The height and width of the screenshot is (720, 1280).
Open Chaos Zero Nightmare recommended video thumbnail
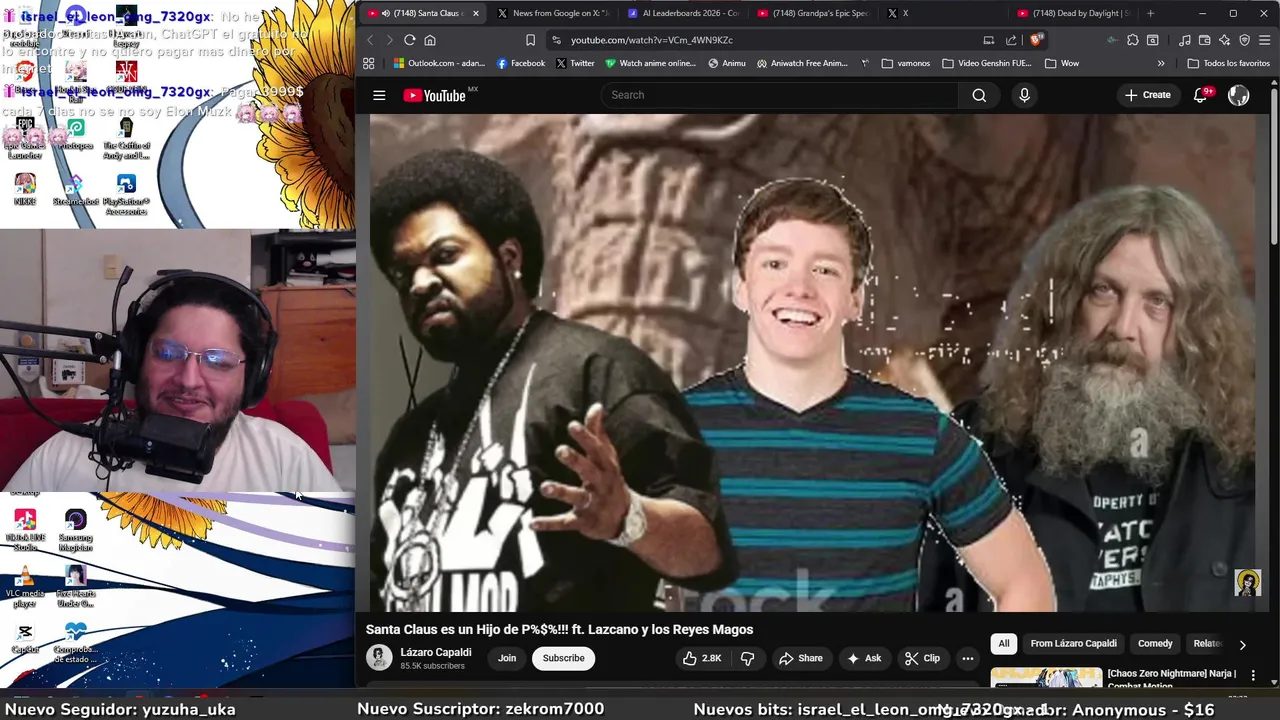1046,677
